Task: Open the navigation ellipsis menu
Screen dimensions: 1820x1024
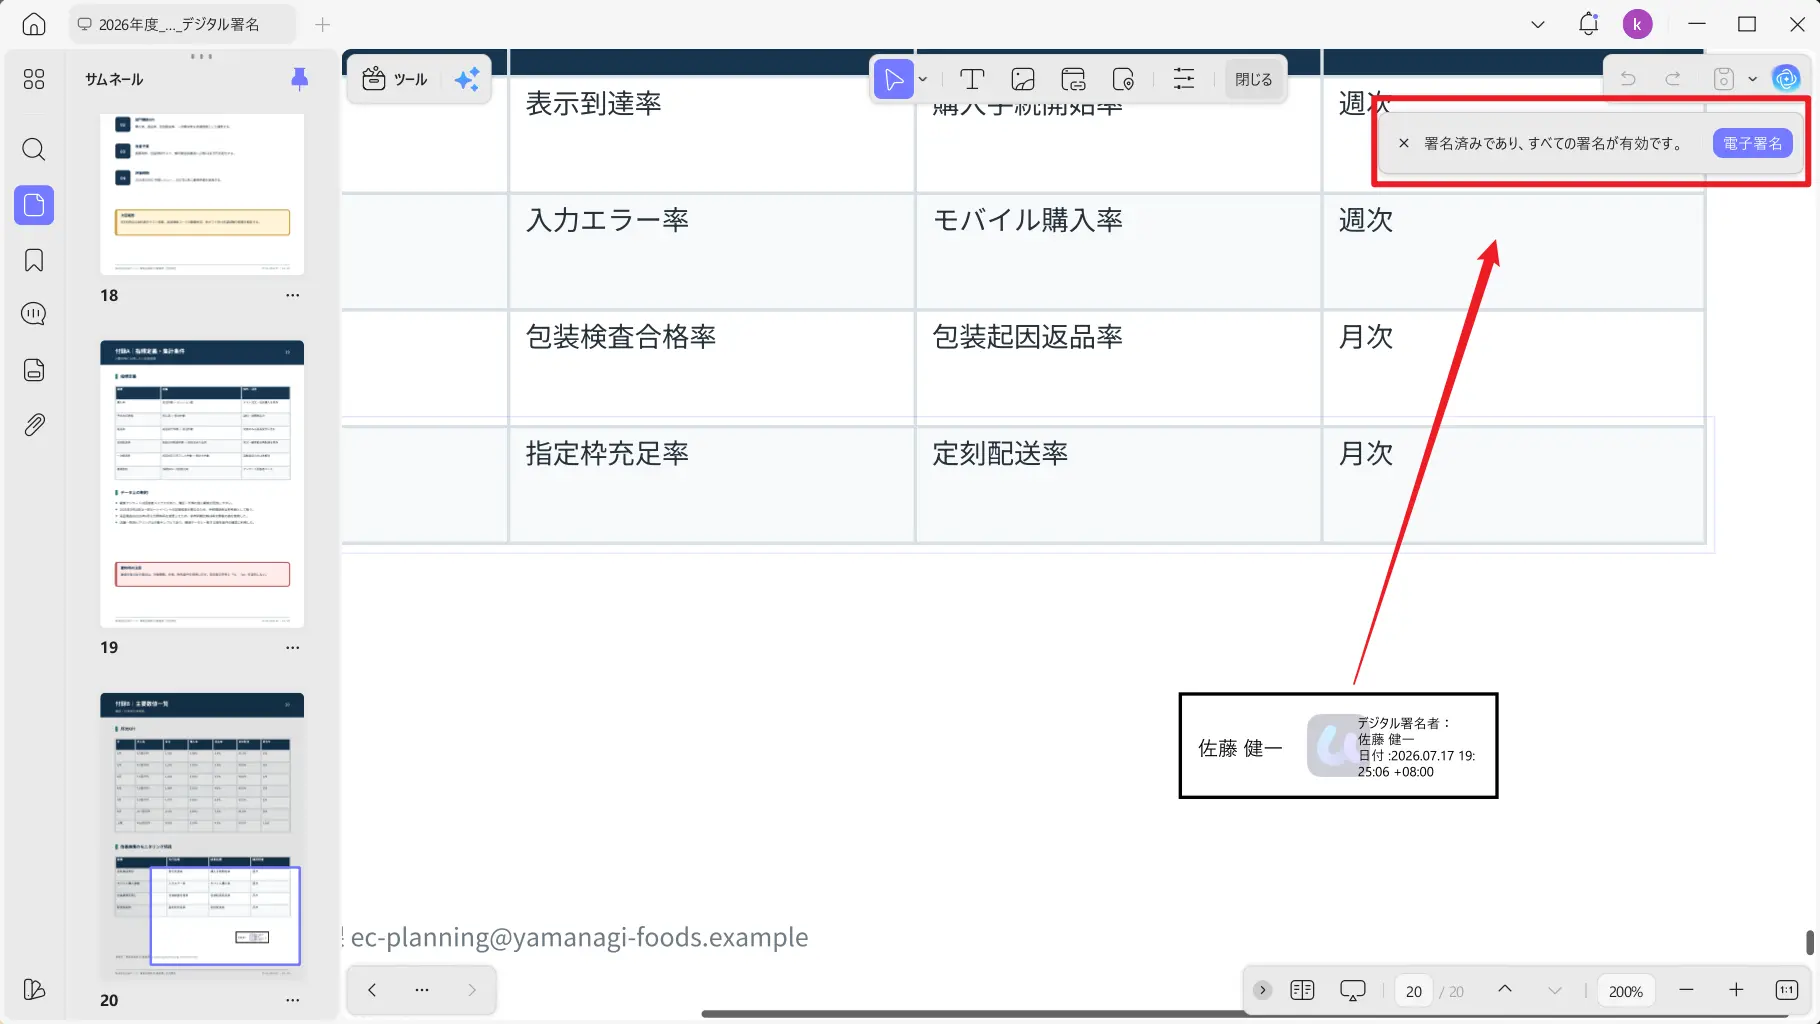Action: [x=422, y=990]
